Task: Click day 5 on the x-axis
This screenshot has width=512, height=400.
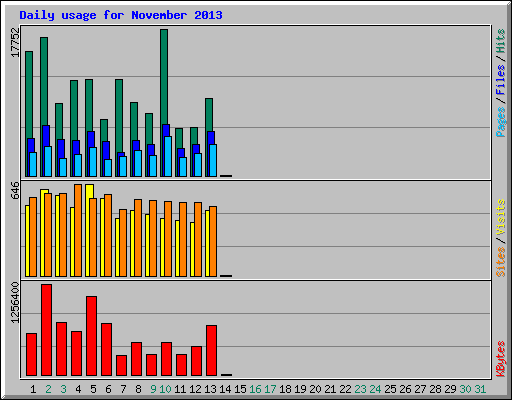Action: point(93,389)
